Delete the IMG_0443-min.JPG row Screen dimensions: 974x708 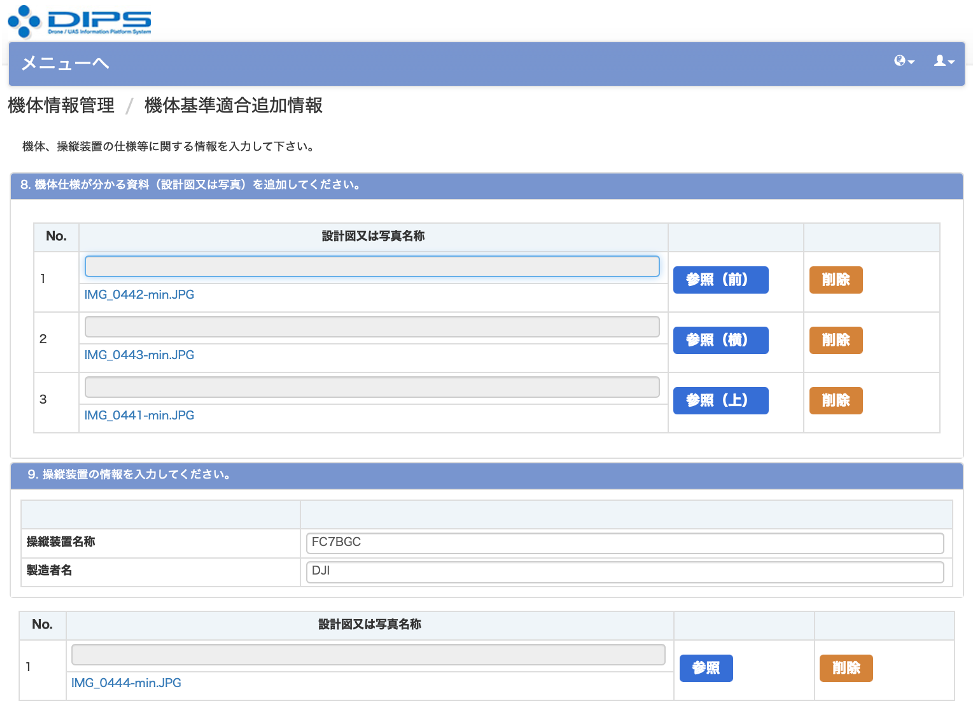pos(835,340)
